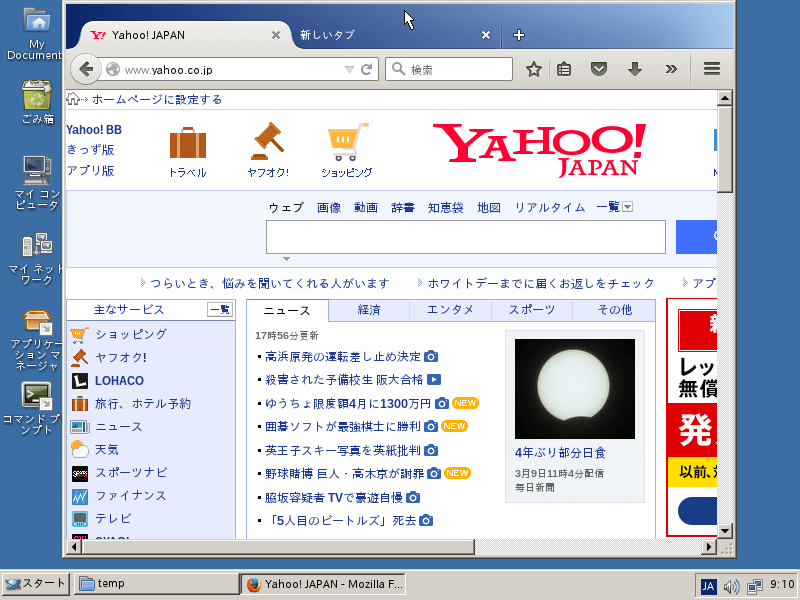Screen dimensions: 800x600
Task: Bookmark this page with the star icon
Action: (x=534, y=69)
